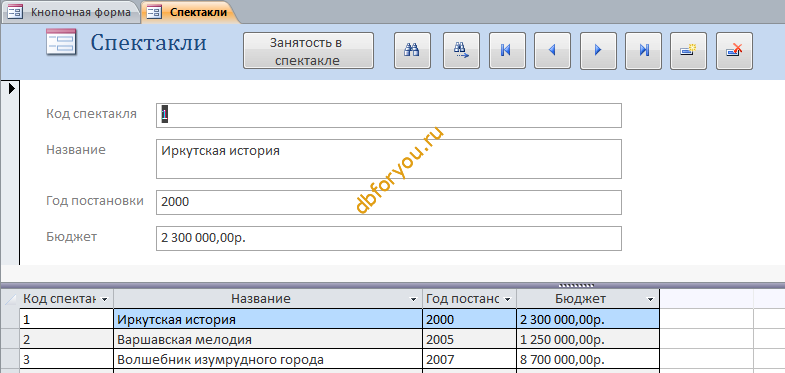
Task: Click Варшавская мелодия cell
Action: [268, 339]
